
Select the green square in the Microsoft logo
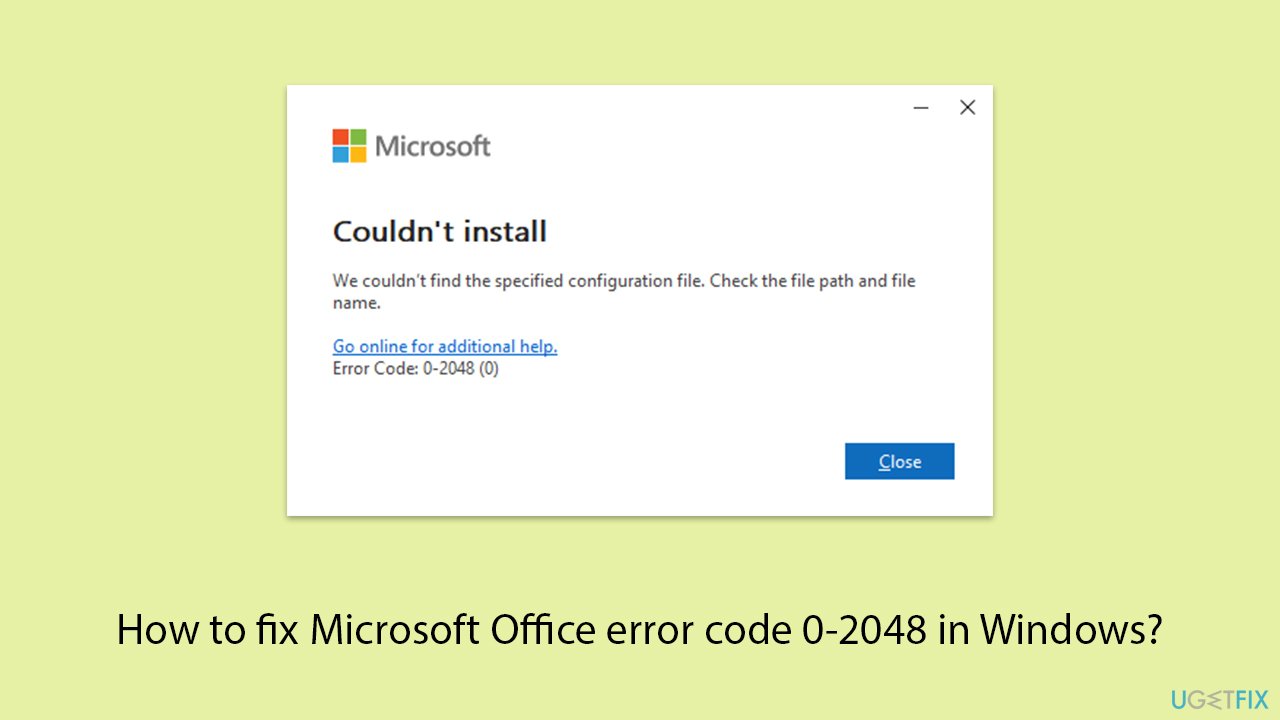click(356, 138)
